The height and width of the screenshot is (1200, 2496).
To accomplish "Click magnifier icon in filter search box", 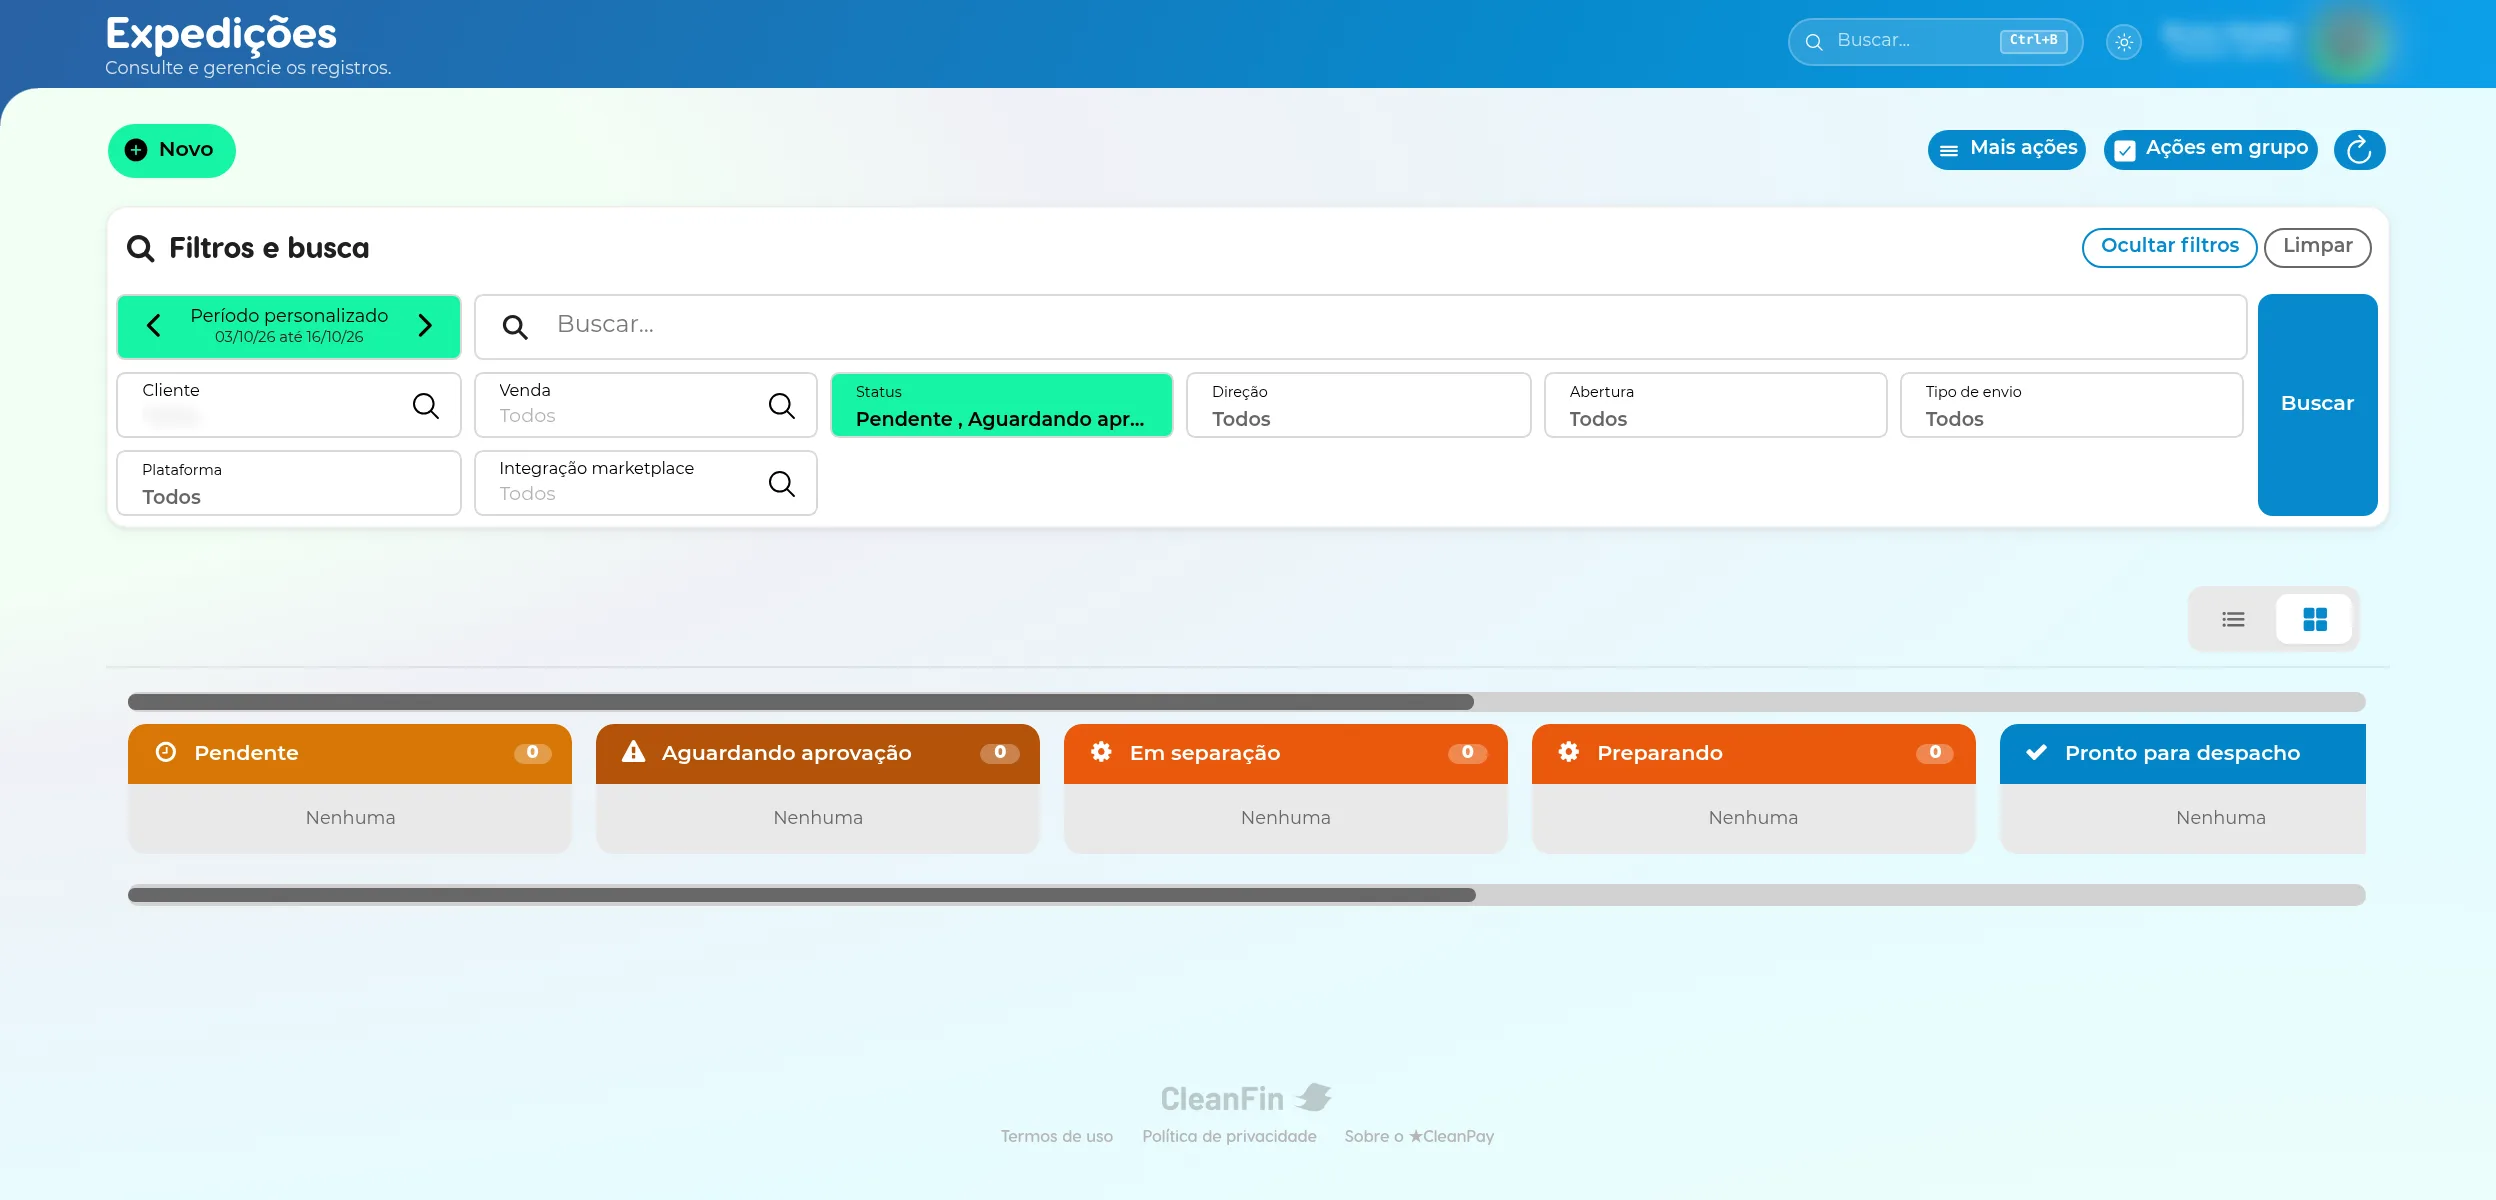I will coord(515,327).
